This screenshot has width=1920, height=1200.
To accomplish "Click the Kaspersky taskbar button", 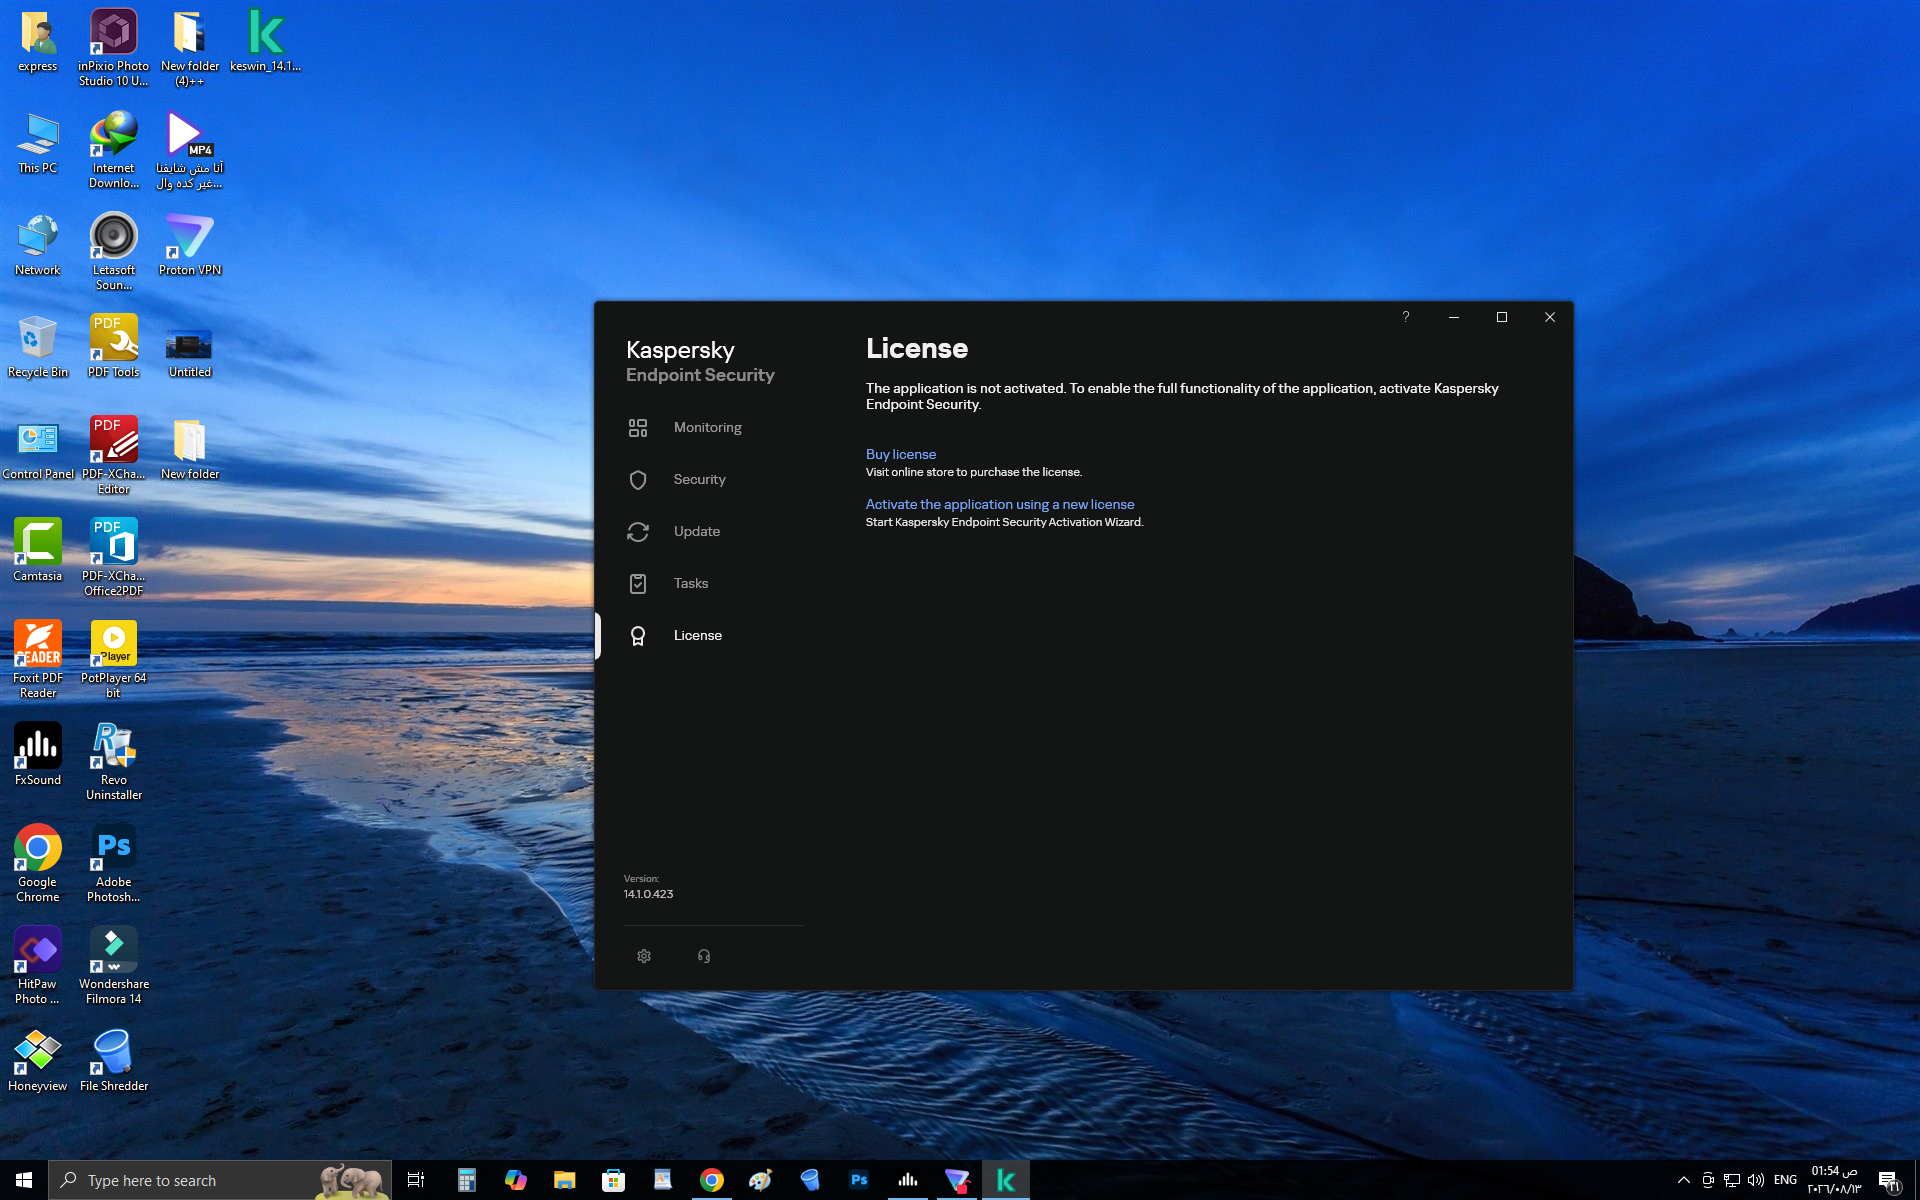I will click(1005, 1180).
